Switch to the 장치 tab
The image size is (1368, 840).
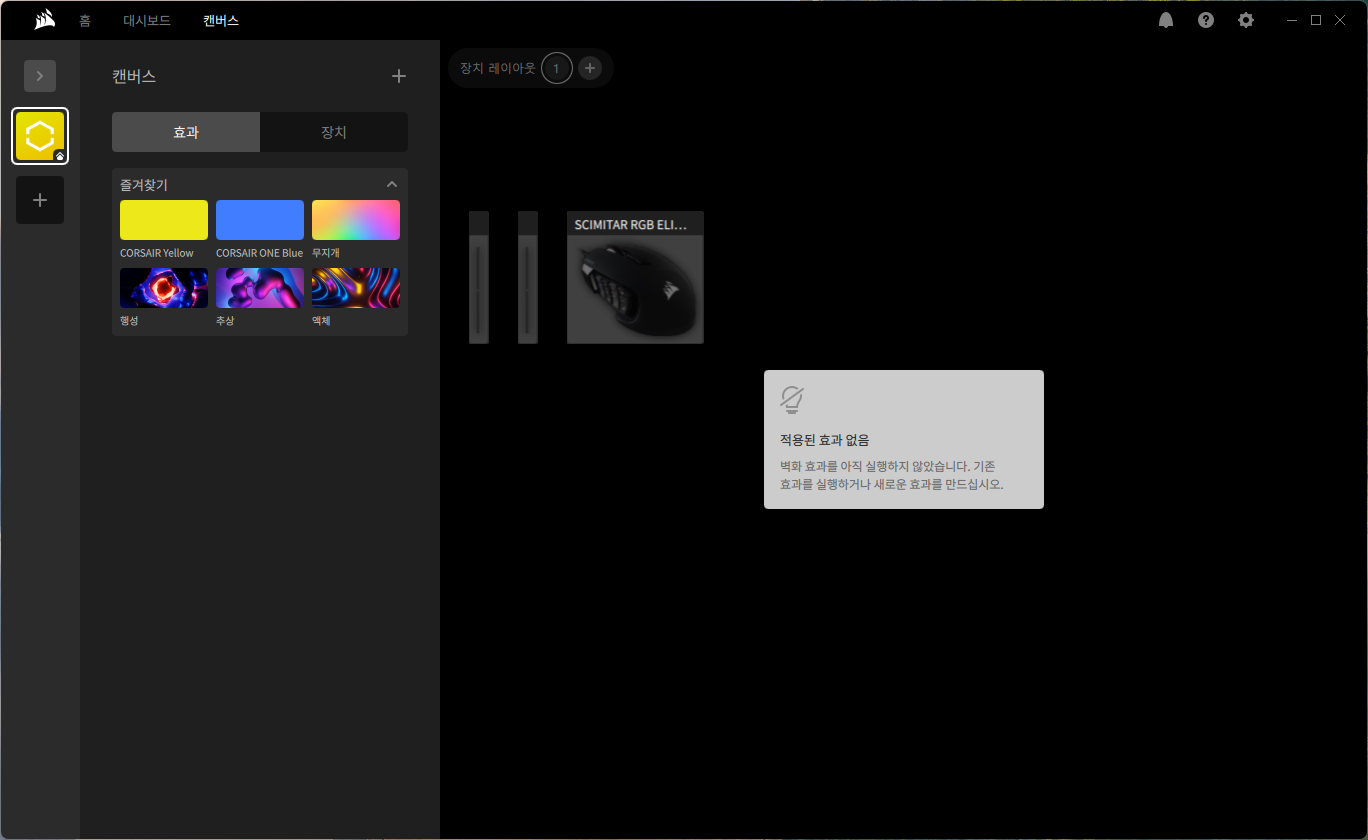pyautogui.click(x=334, y=132)
